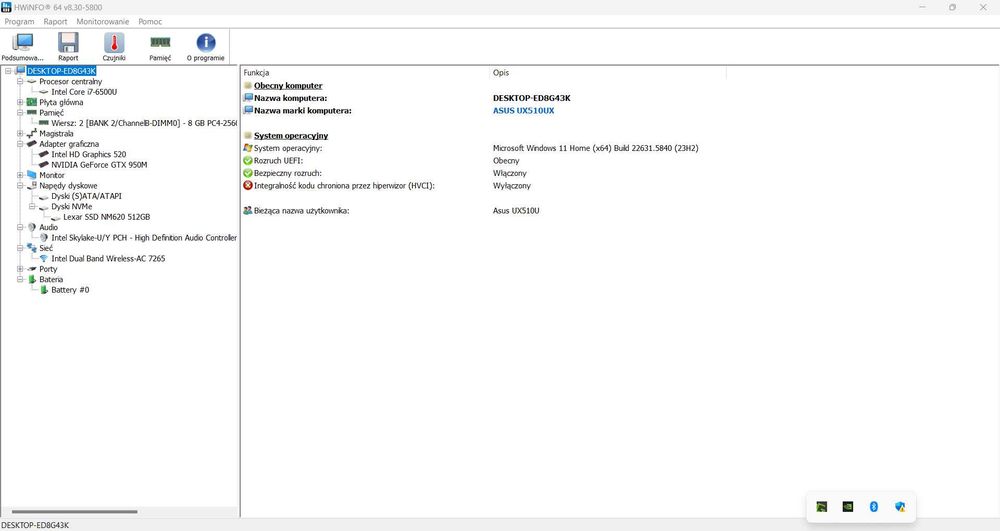Expand the Magistrala branch

coord(20,134)
